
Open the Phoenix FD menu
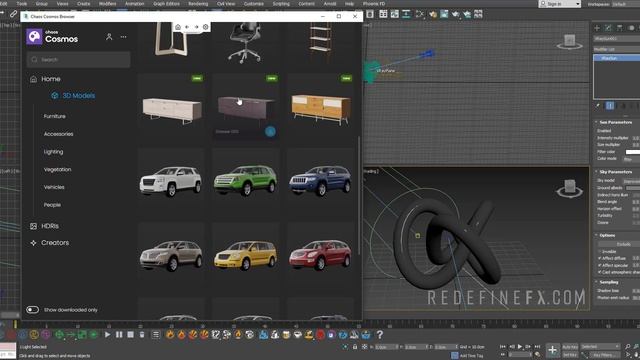pos(374,4)
